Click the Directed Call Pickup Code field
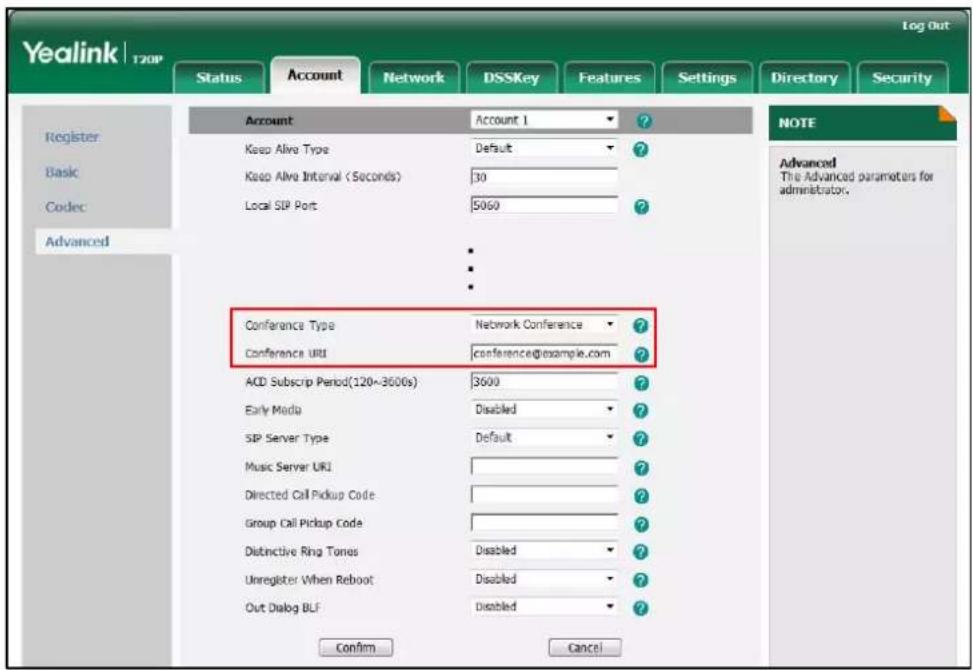 pos(544,494)
